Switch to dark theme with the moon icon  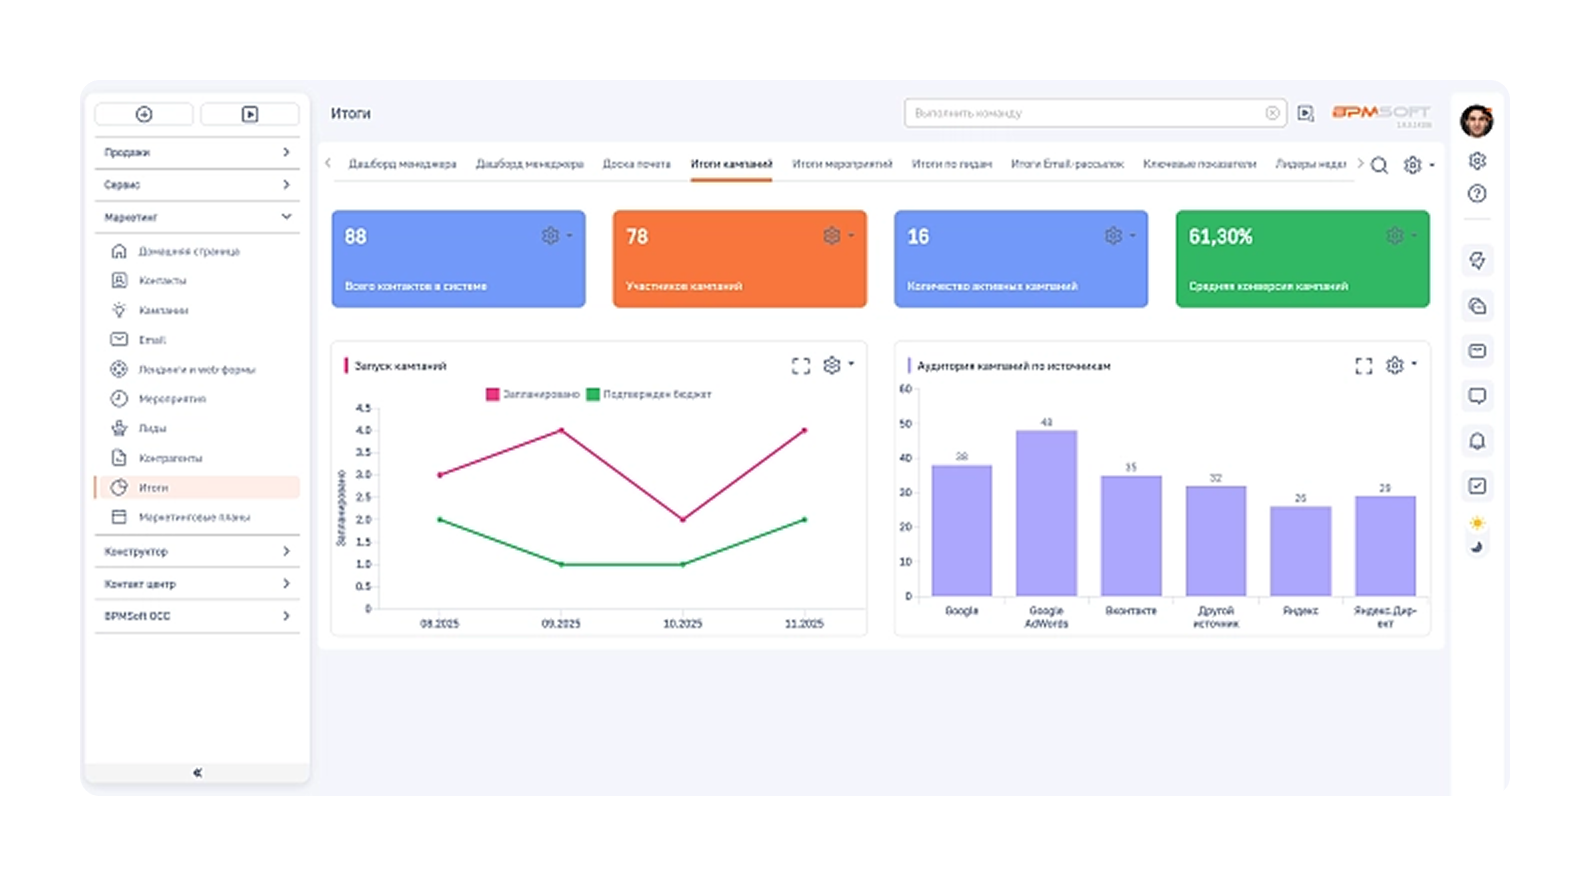1477,546
